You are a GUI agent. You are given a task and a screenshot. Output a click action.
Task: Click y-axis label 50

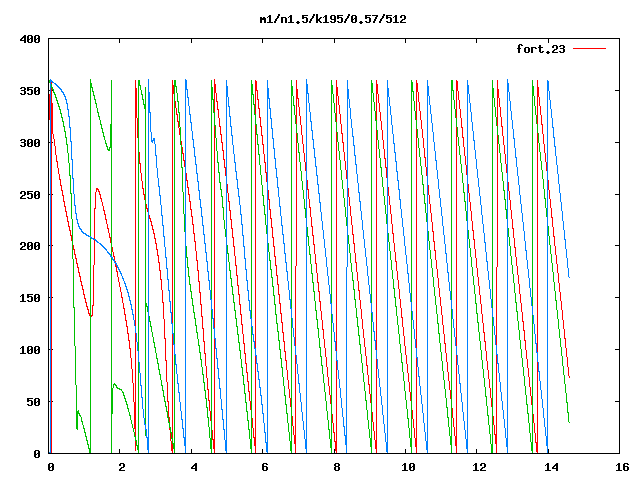tap(33, 402)
